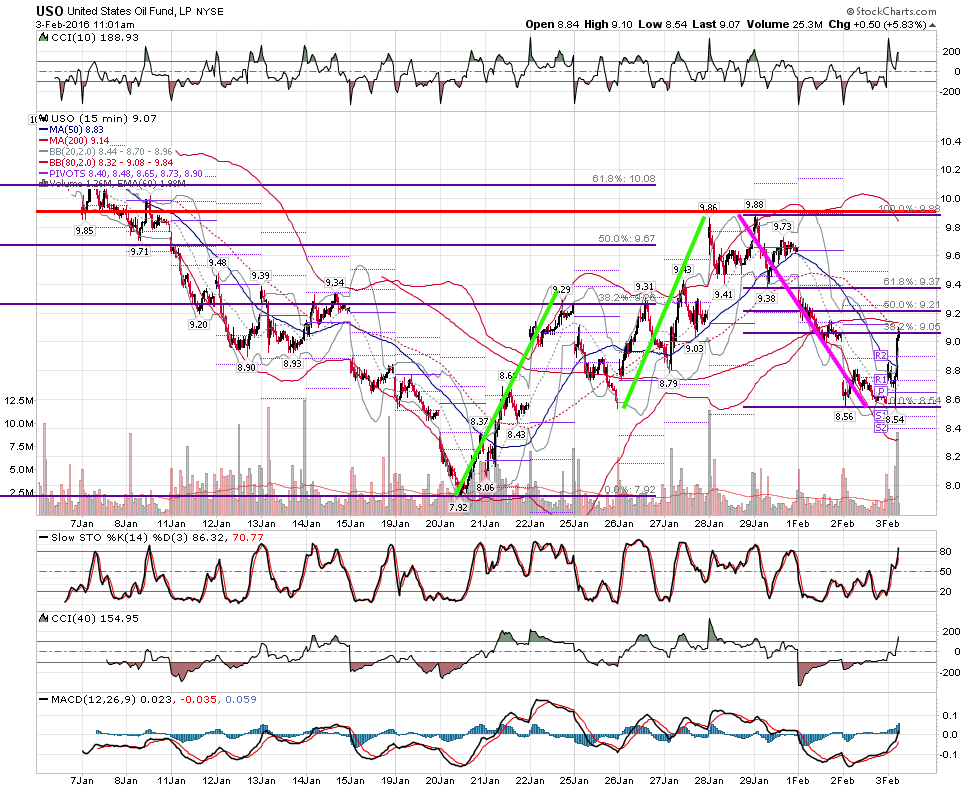
Task: Click the "Open 8.84" quote value
Action: tap(552, 24)
